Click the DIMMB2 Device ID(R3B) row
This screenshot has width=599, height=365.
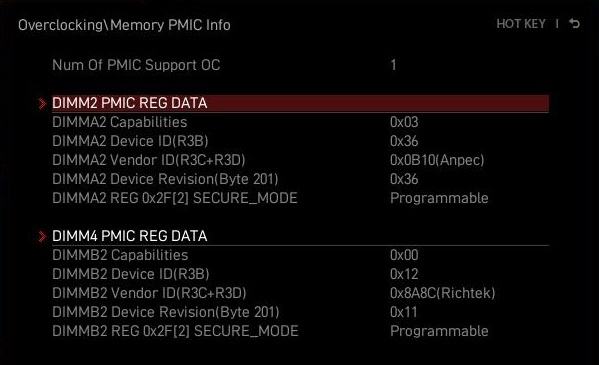[x=300, y=274]
